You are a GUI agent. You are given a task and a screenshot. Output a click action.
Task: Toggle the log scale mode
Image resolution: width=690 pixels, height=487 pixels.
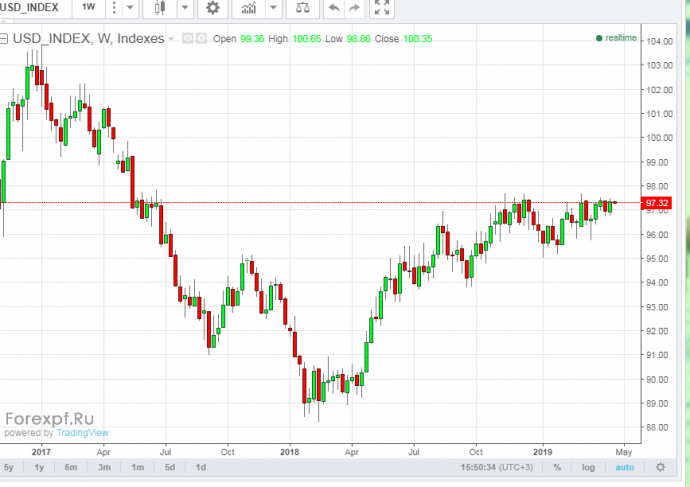point(588,467)
